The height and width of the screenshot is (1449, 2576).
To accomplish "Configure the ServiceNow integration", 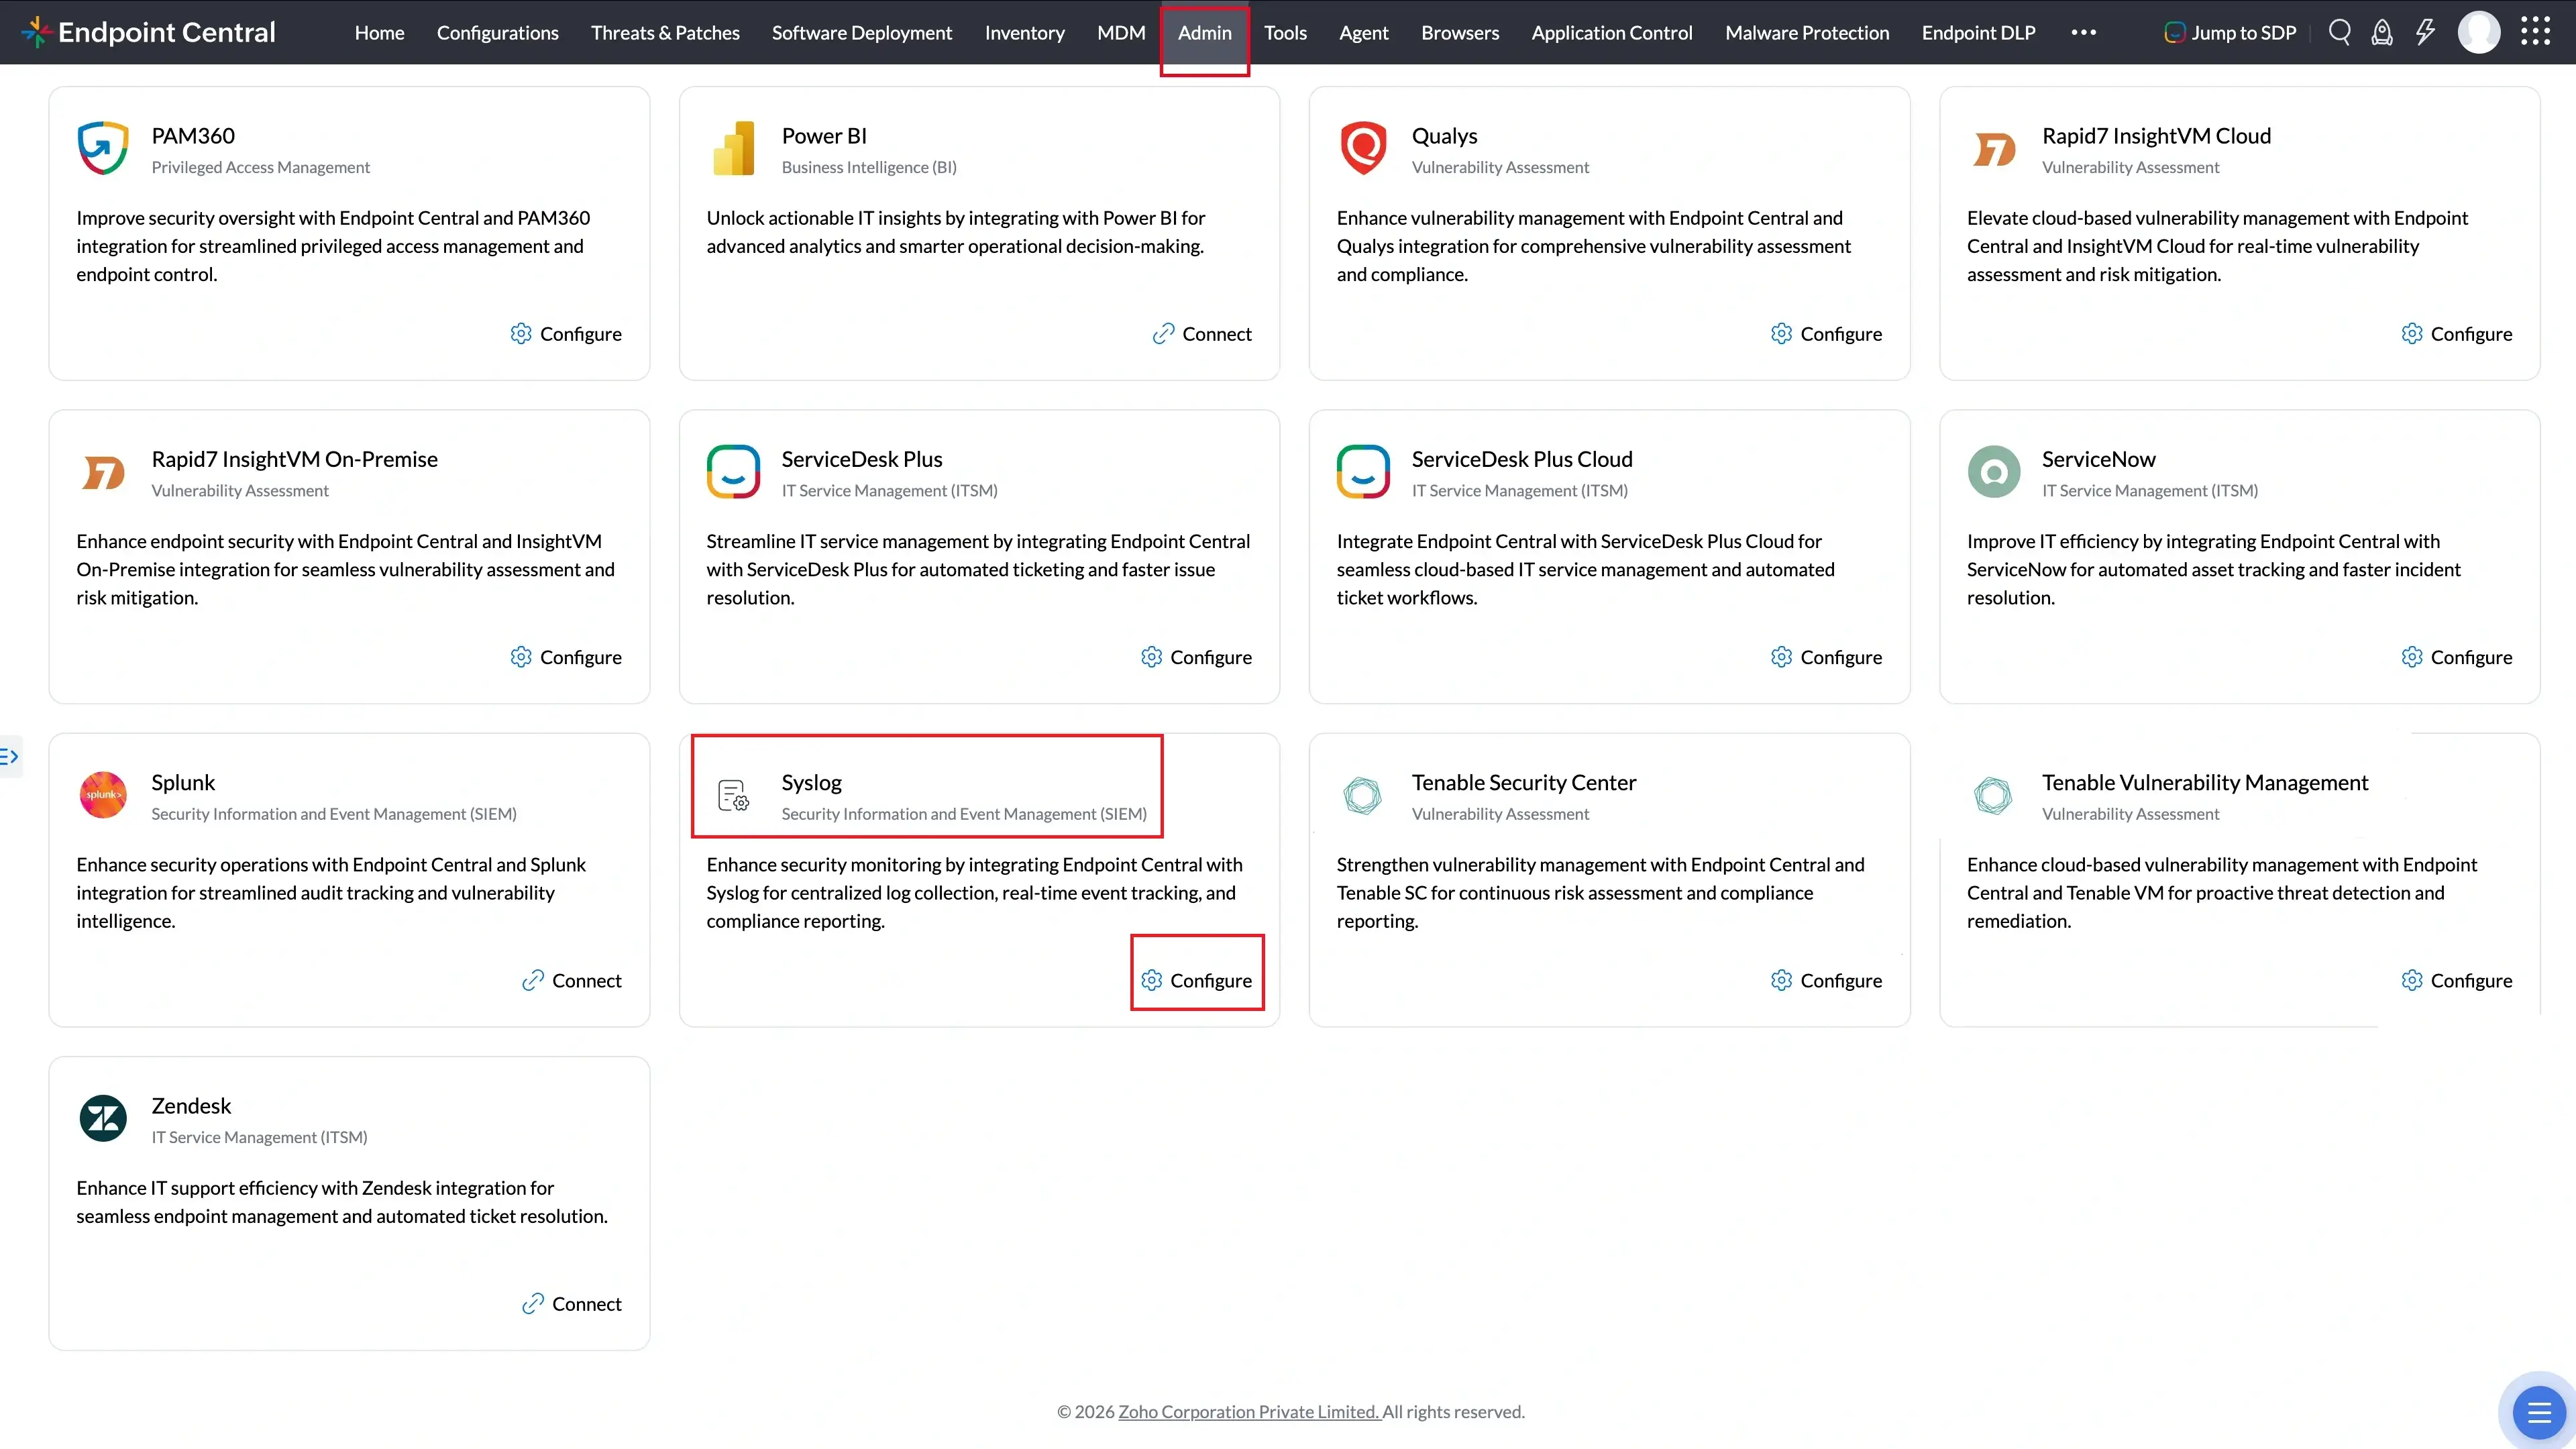I will tap(2456, 657).
